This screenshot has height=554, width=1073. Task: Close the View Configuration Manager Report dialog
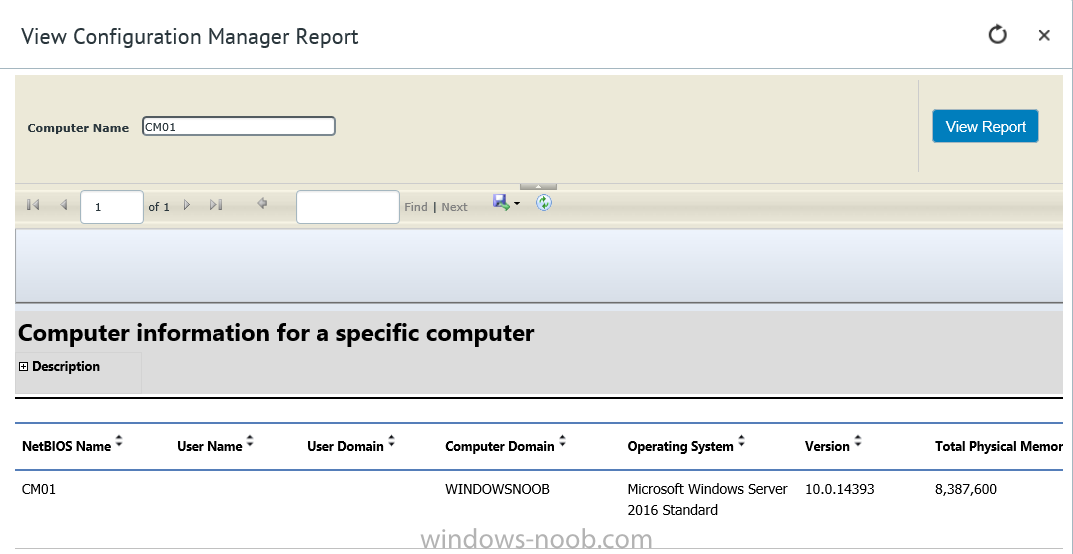coord(1044,36)
